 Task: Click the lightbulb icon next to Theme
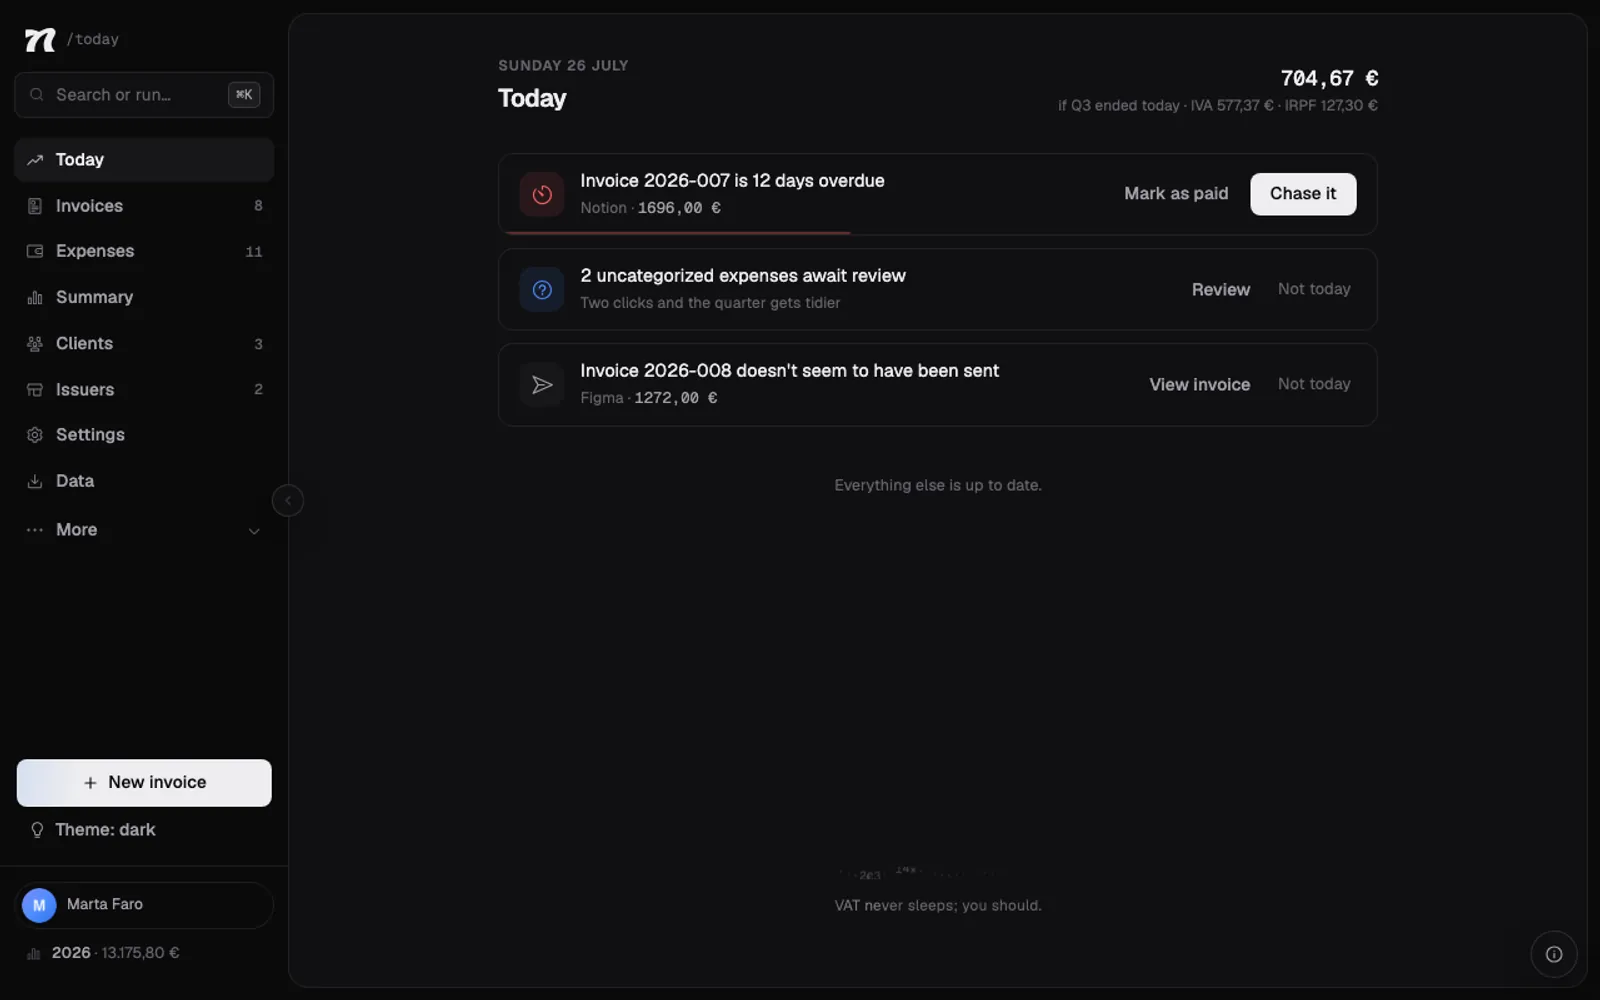pyautogui.click(x=37, y=830)
